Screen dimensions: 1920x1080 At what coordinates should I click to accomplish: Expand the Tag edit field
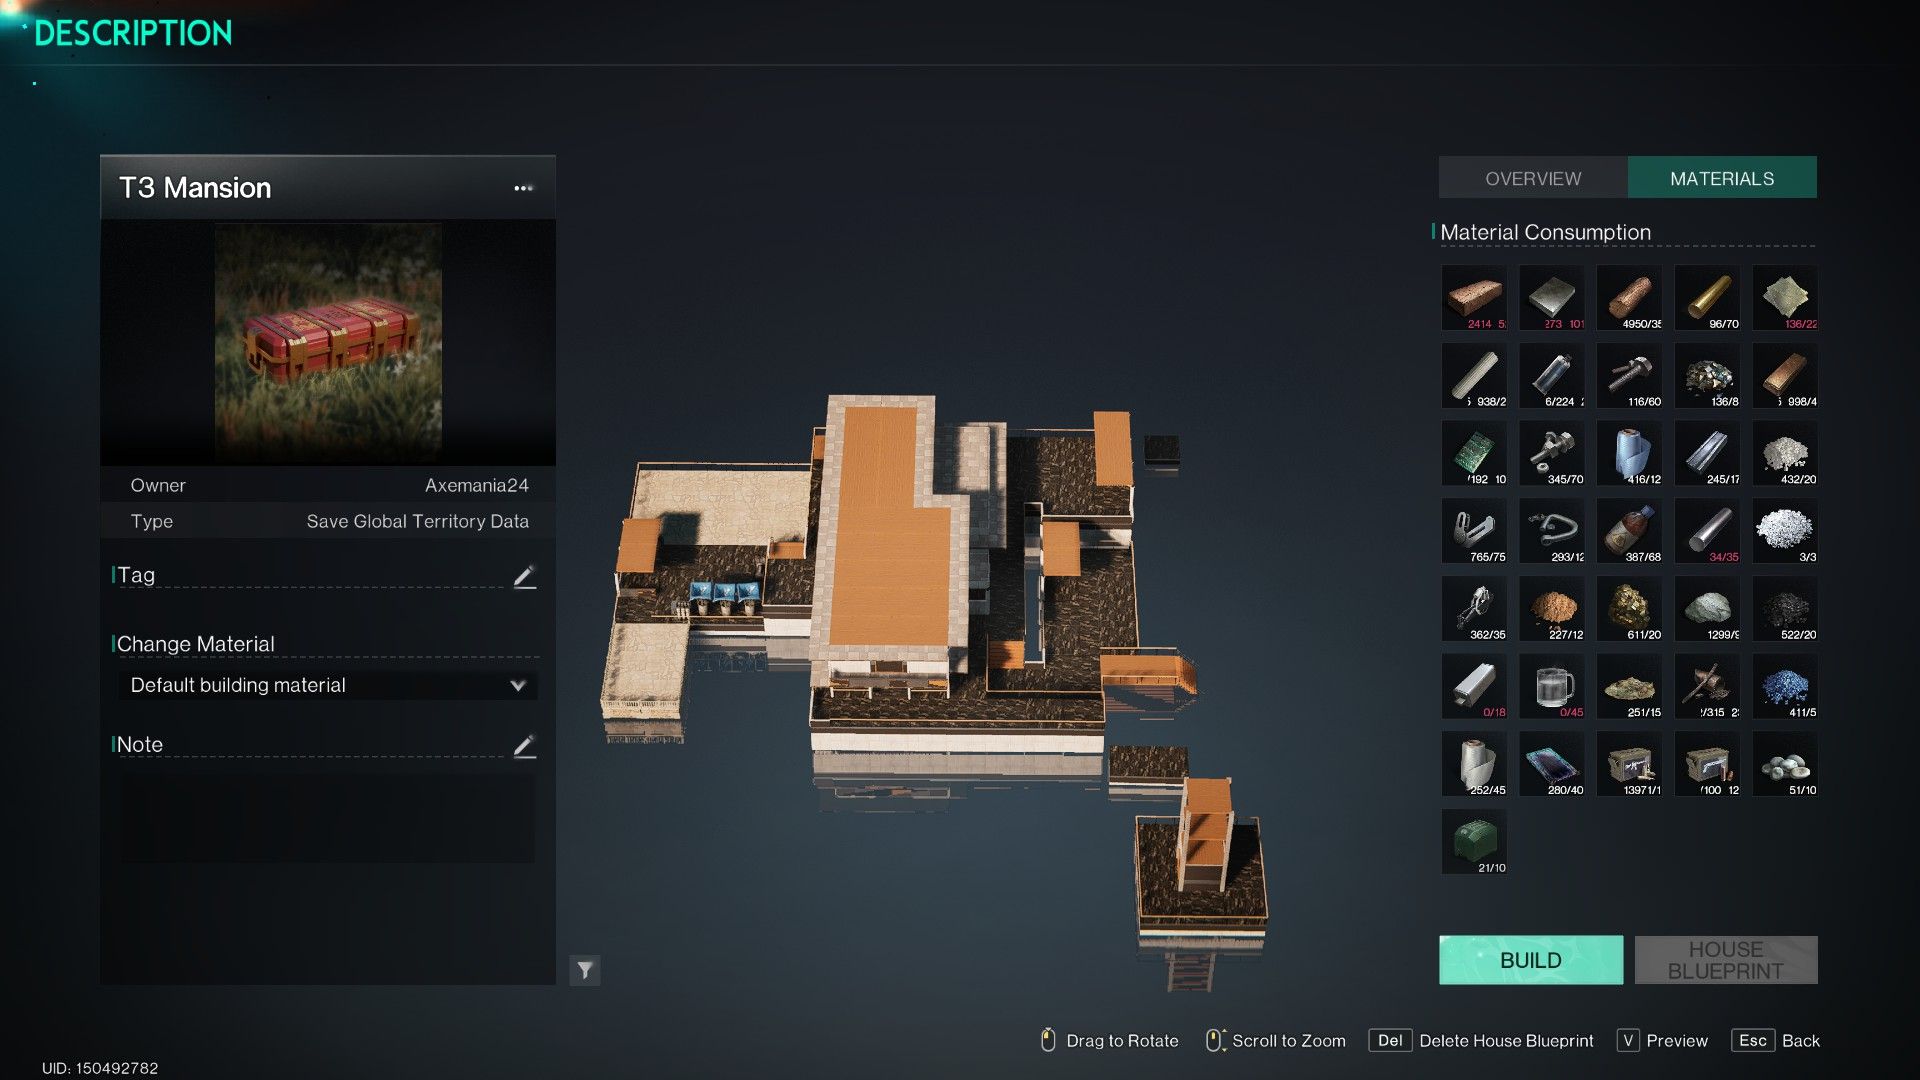524,572
